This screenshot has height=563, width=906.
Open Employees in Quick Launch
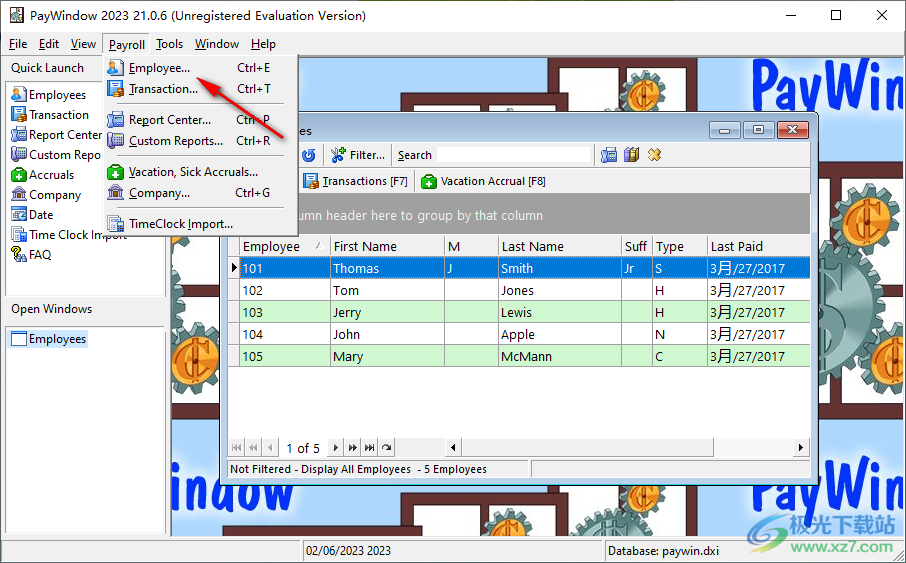(49, 95)
